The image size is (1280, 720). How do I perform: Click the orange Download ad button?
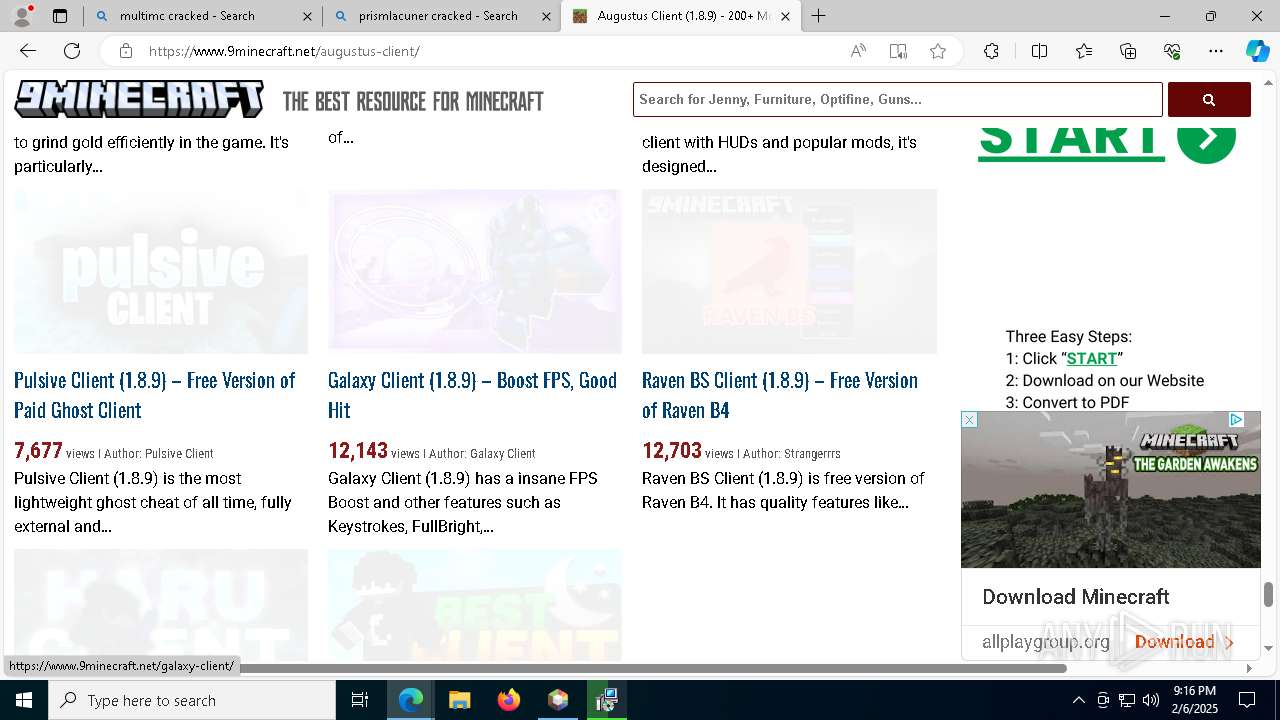point(1184,642)
